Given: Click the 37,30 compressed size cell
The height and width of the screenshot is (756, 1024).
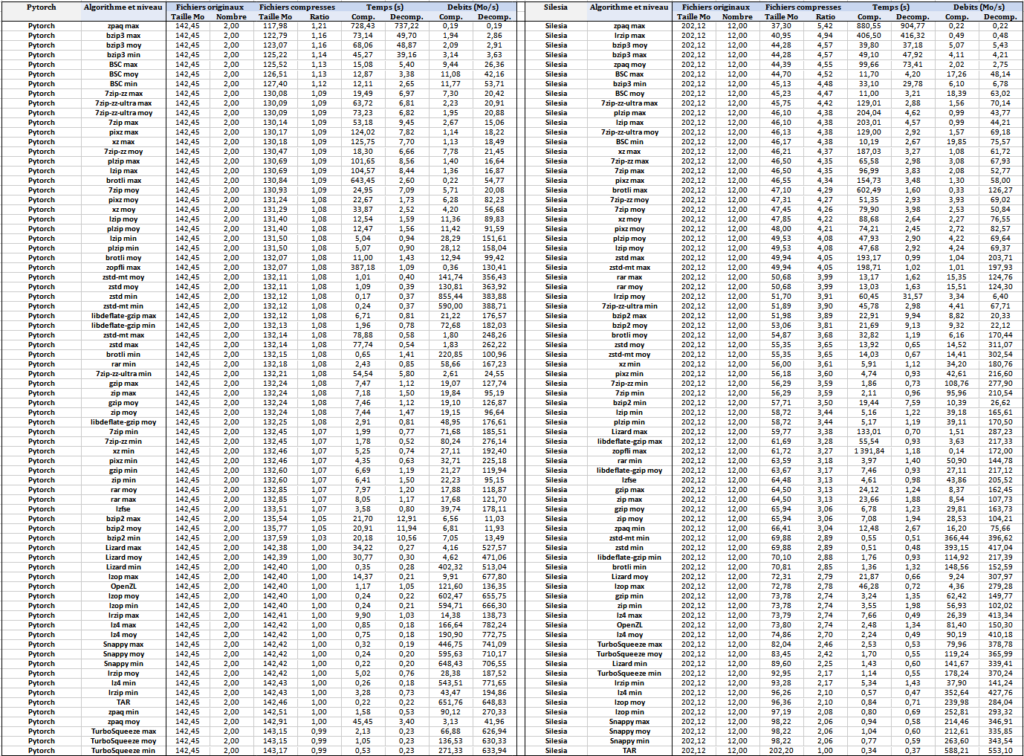Looking at the screenshot, I should (781, 26).
